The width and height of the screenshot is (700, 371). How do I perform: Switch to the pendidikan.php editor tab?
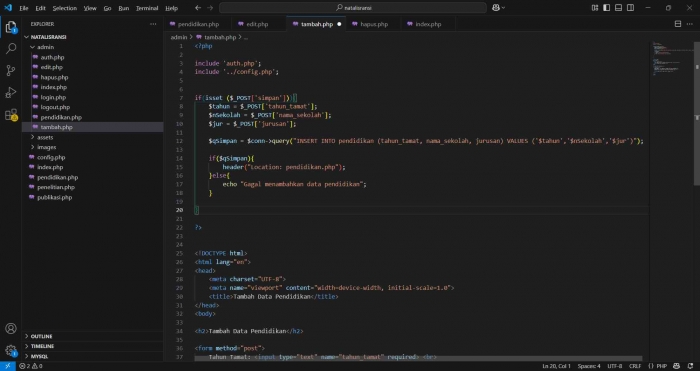[198, 24]
